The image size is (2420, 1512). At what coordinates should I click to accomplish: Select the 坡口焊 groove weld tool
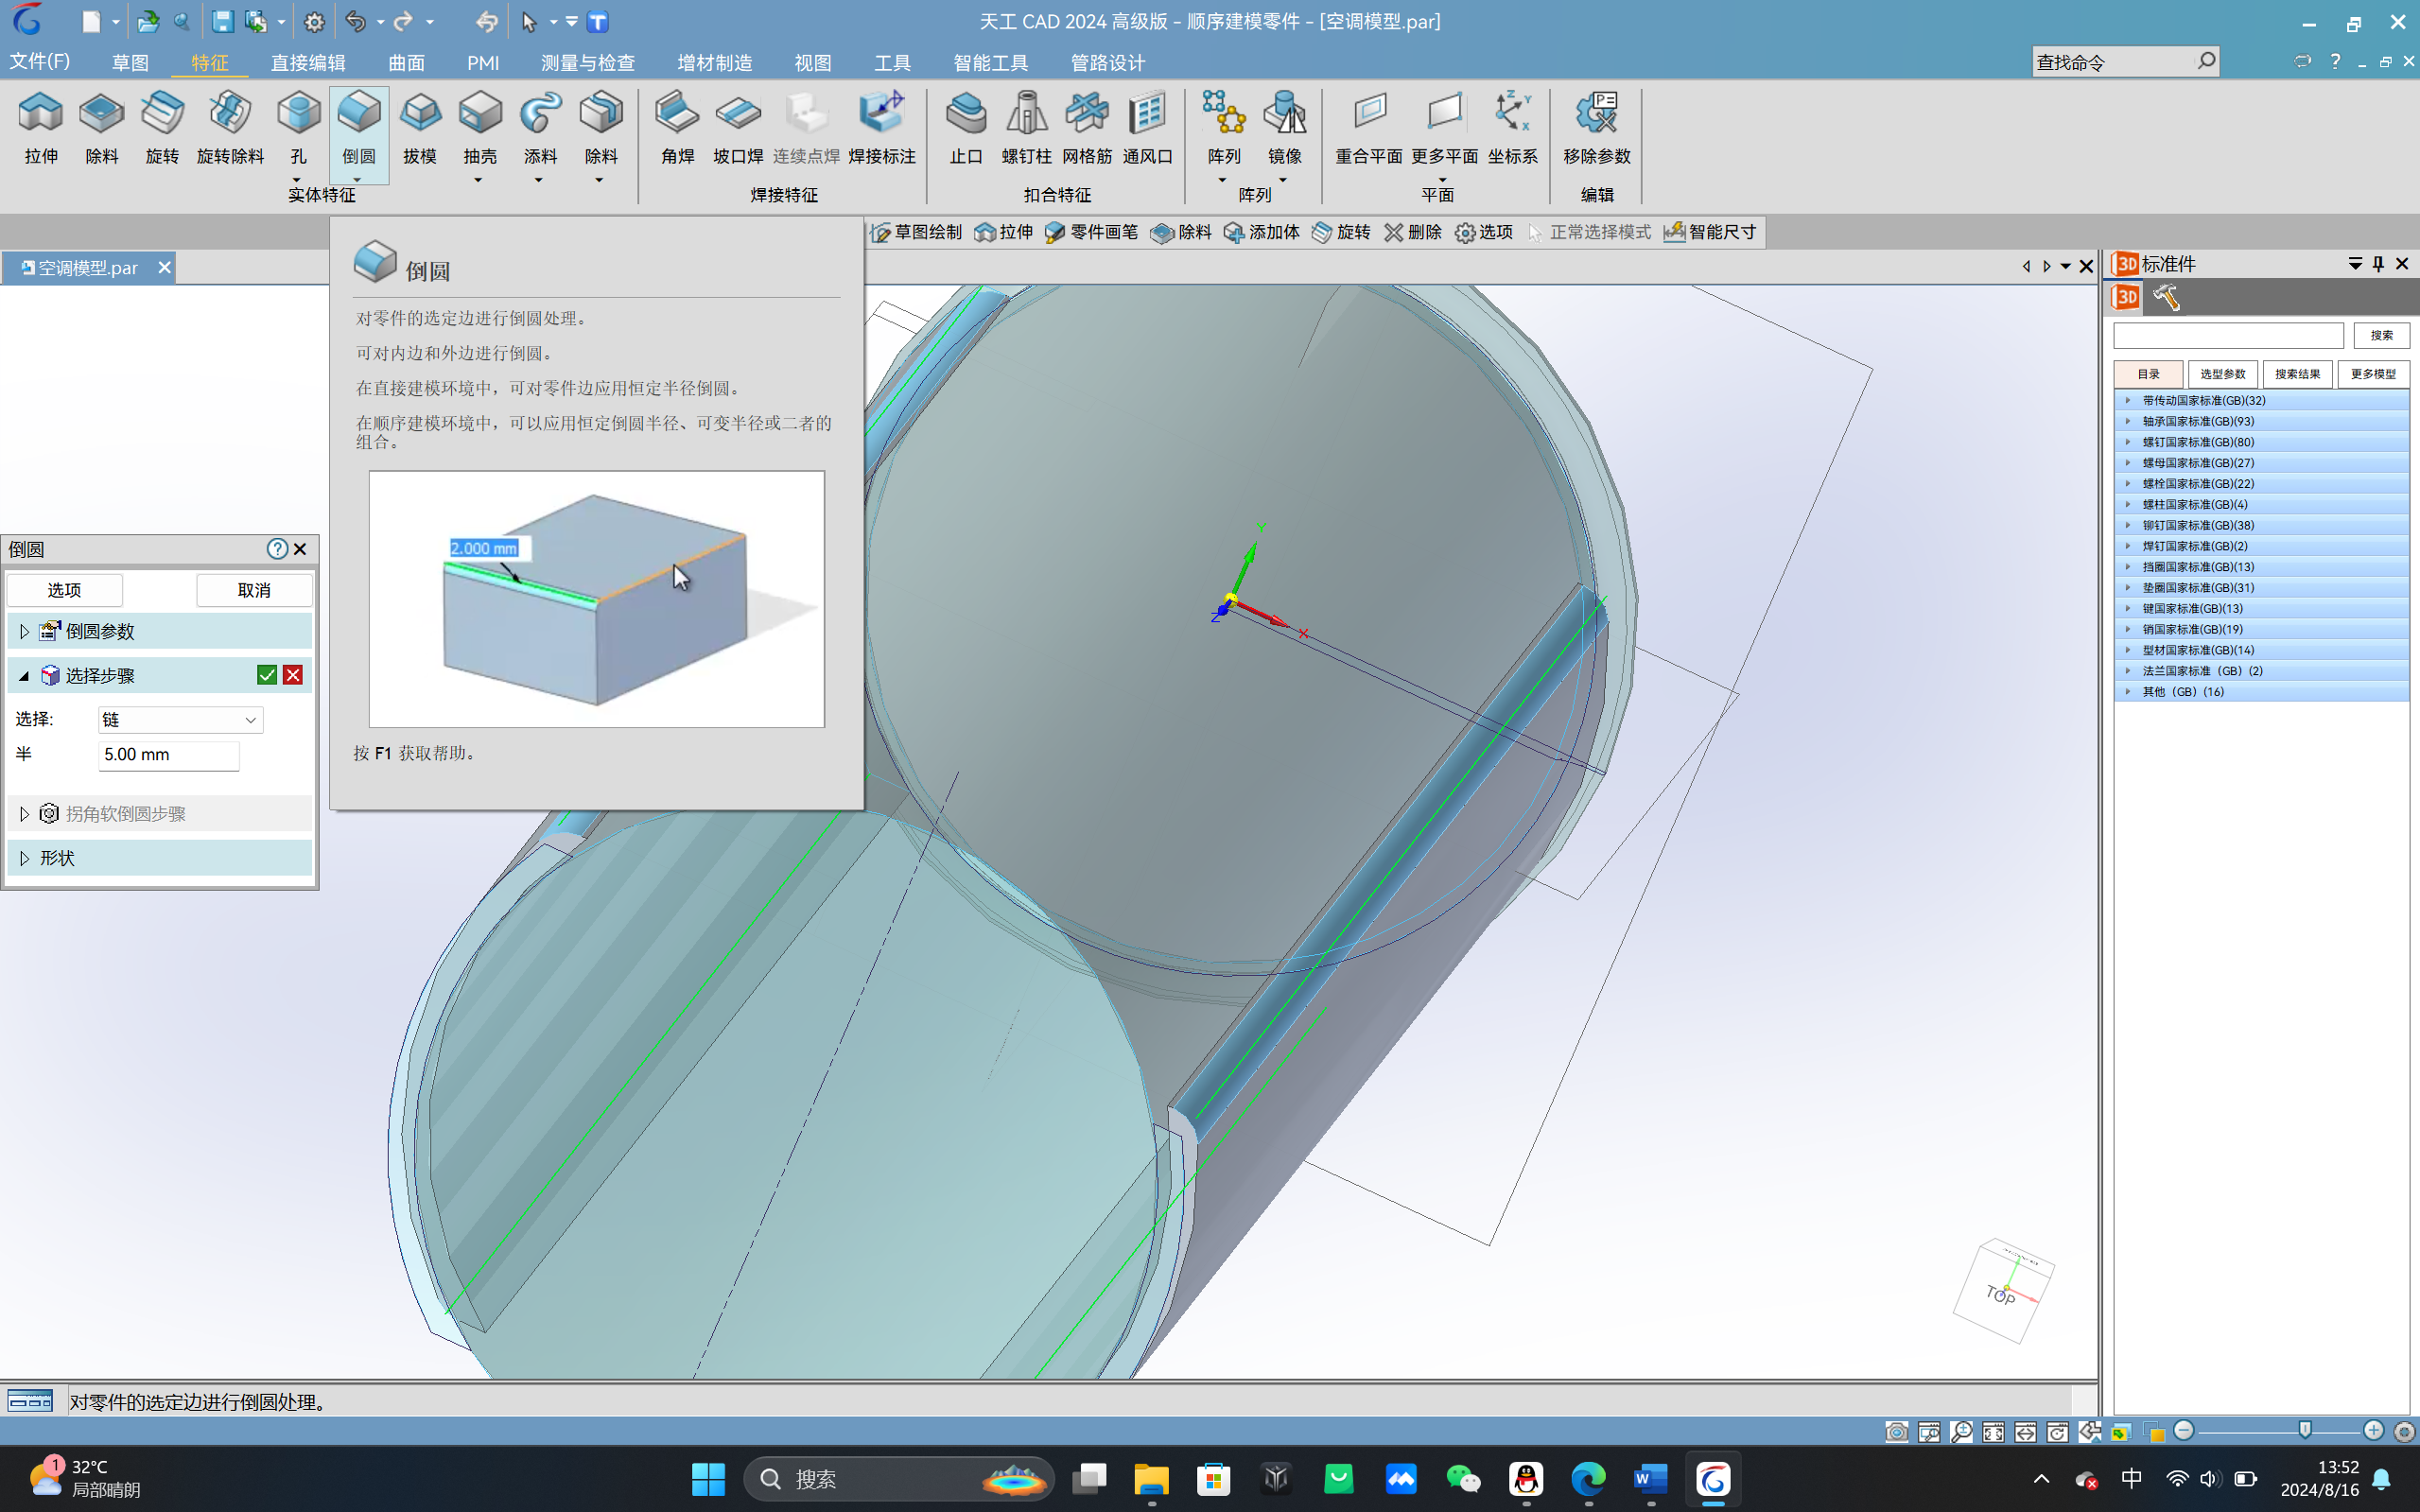point(738,127)
